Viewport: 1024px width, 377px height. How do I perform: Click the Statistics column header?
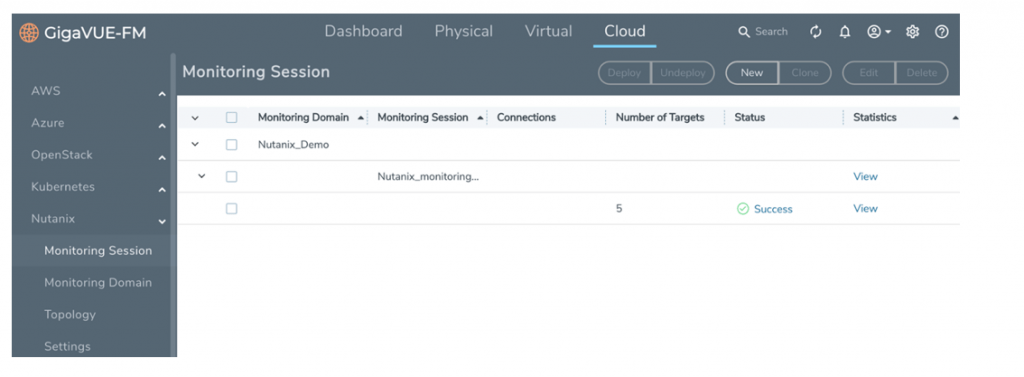[x=874, y=118]
